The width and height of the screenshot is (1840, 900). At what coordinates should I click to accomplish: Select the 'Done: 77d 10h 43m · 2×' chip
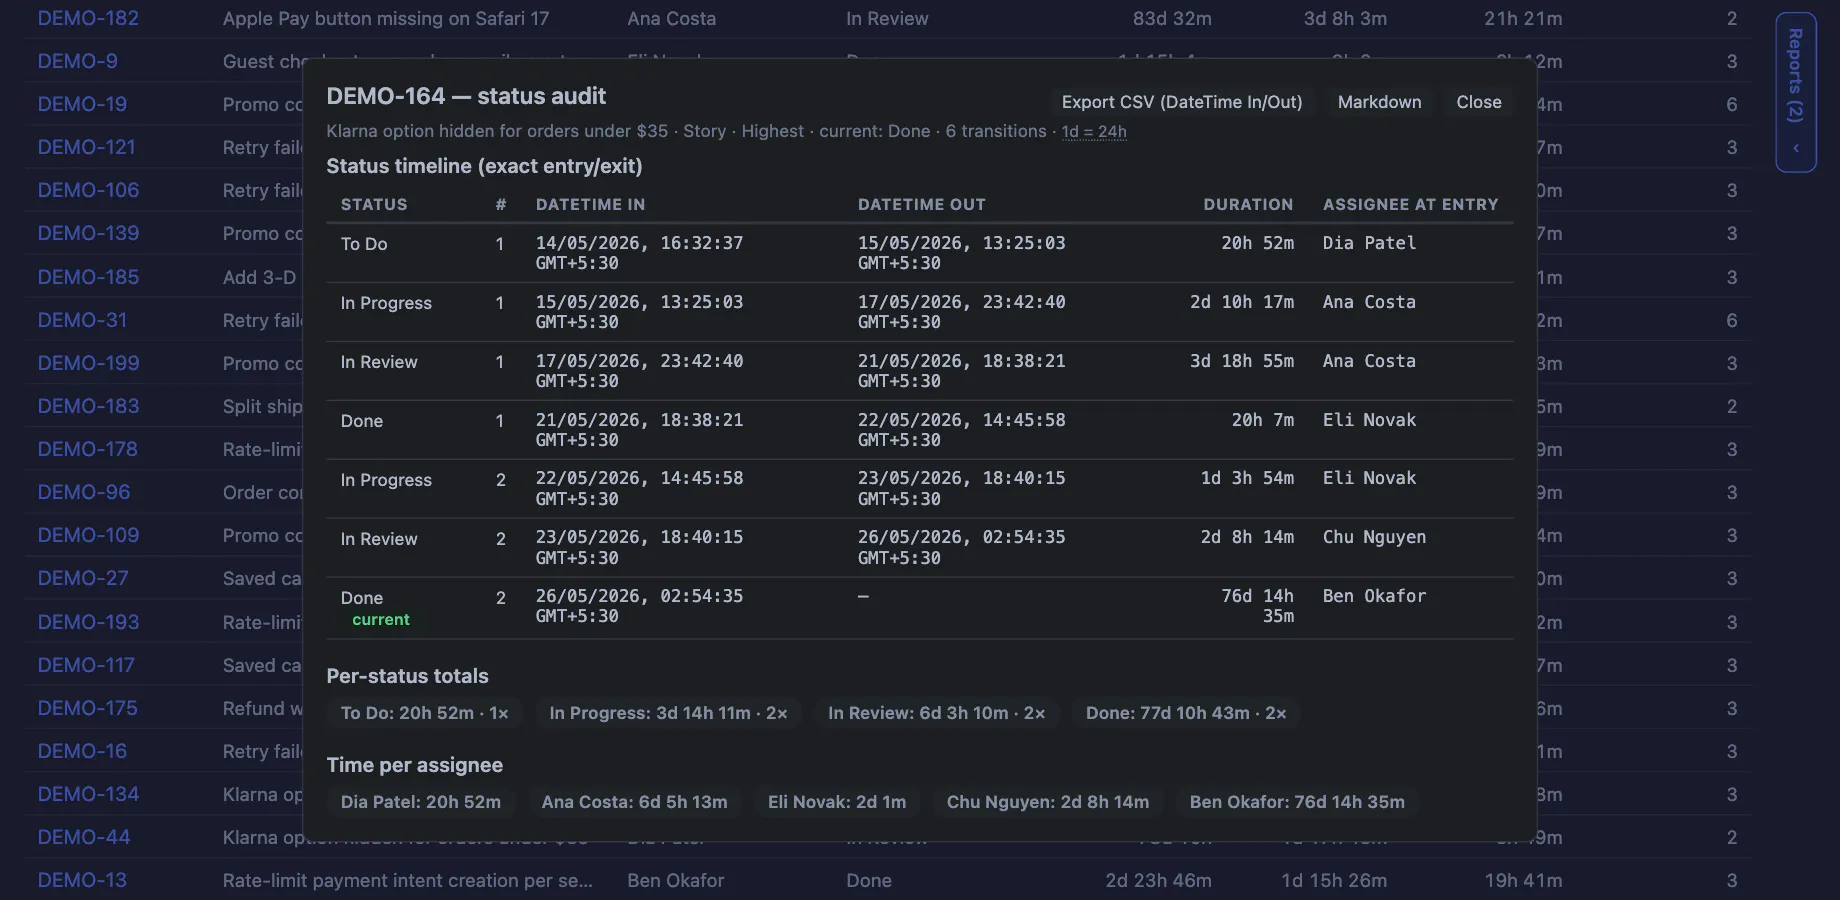pyautogui.click(x=1186, y=713)
